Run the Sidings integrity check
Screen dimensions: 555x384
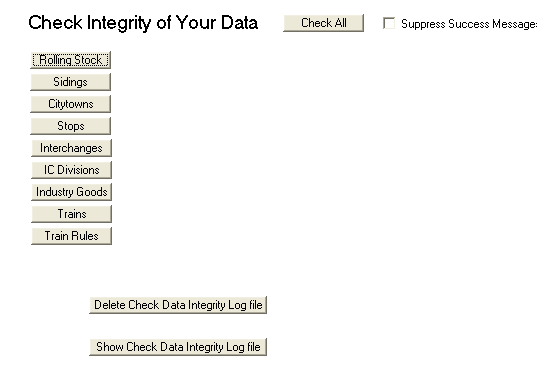pos(70,82)
